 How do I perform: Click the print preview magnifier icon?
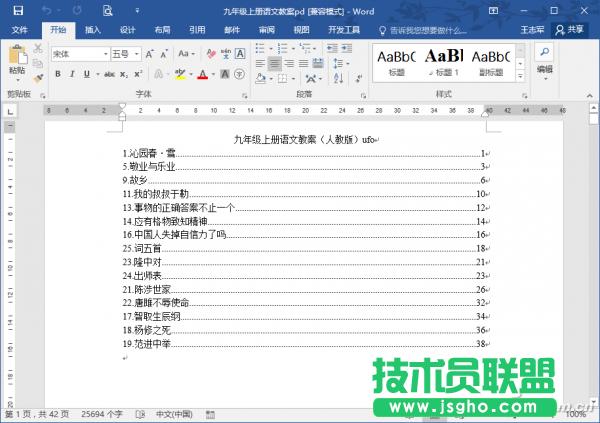106,10
